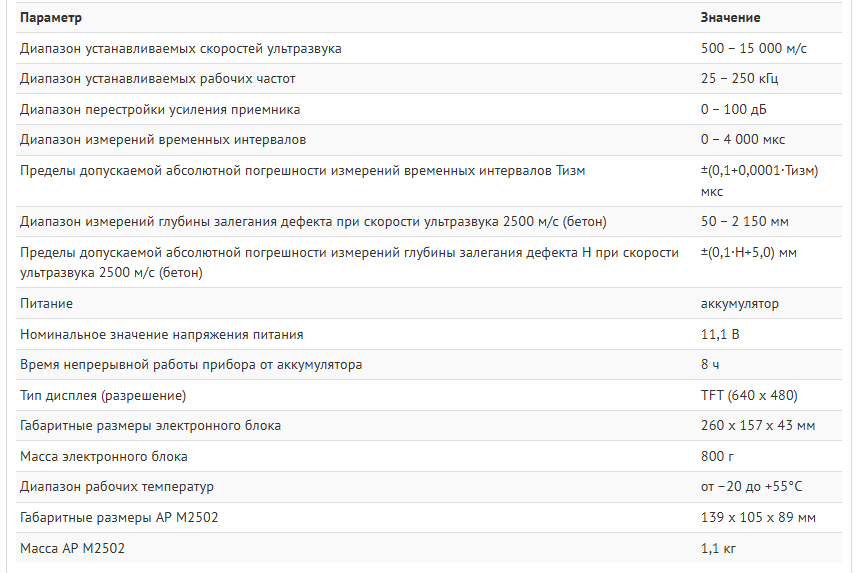The width and height of the screenshot is (856, 573).
Task: Click the "от −20 до +55°C" temperature value
Action: coord(752,487)
